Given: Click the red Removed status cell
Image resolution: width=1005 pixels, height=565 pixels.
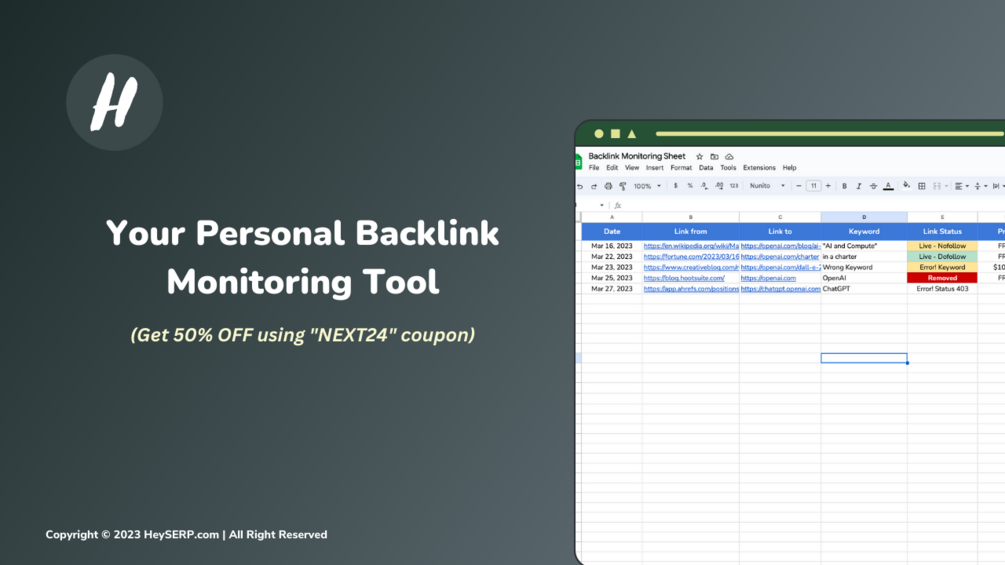Looking at the screenshot, I should tap(942, 278).
